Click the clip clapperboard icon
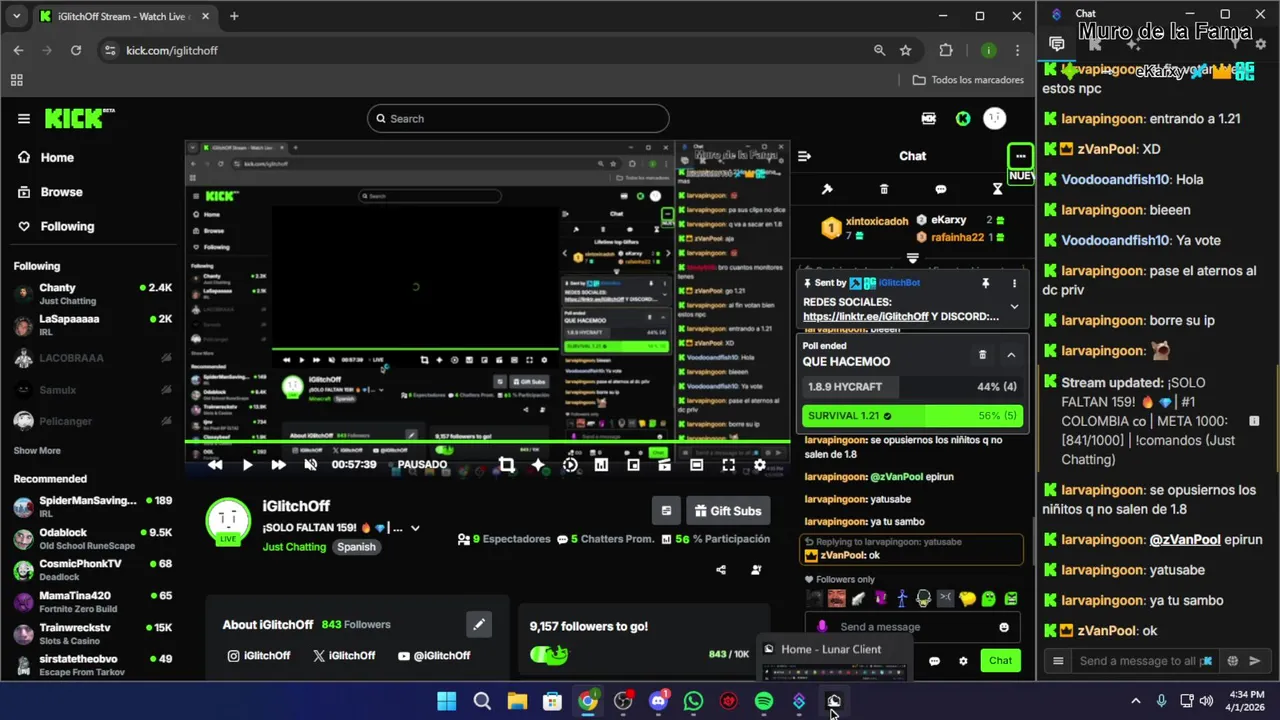Viewport: 1280px width, 720px height. (664, 465)
